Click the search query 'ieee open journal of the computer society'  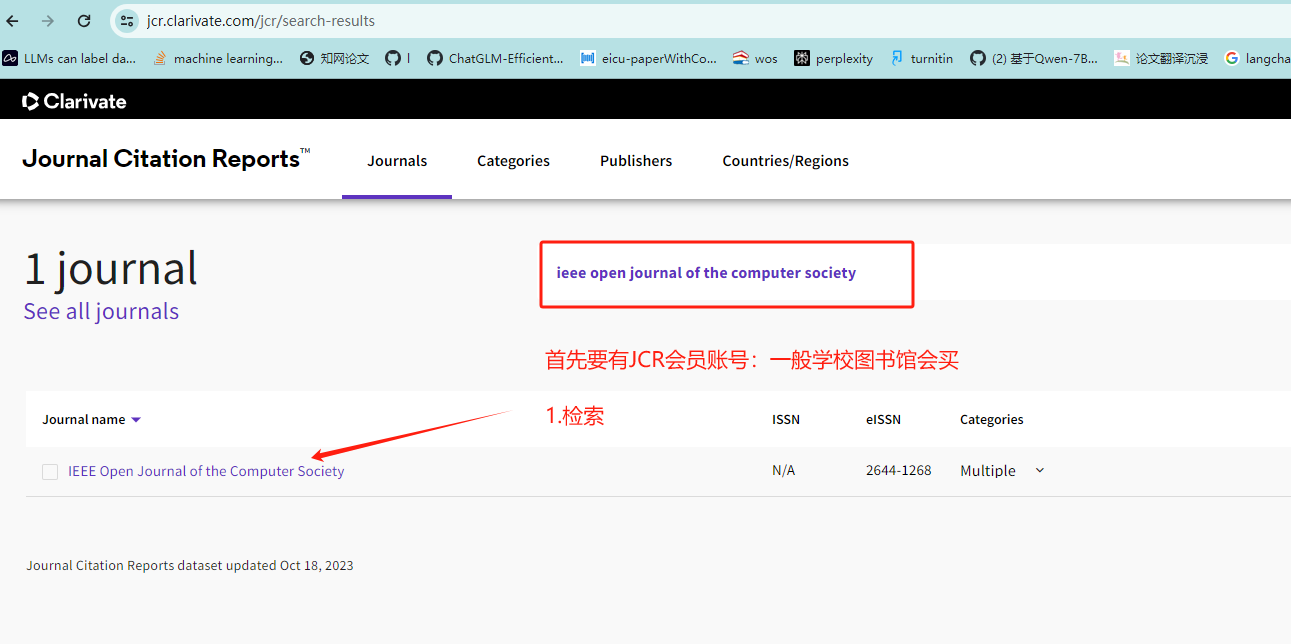tap(706, 272)
